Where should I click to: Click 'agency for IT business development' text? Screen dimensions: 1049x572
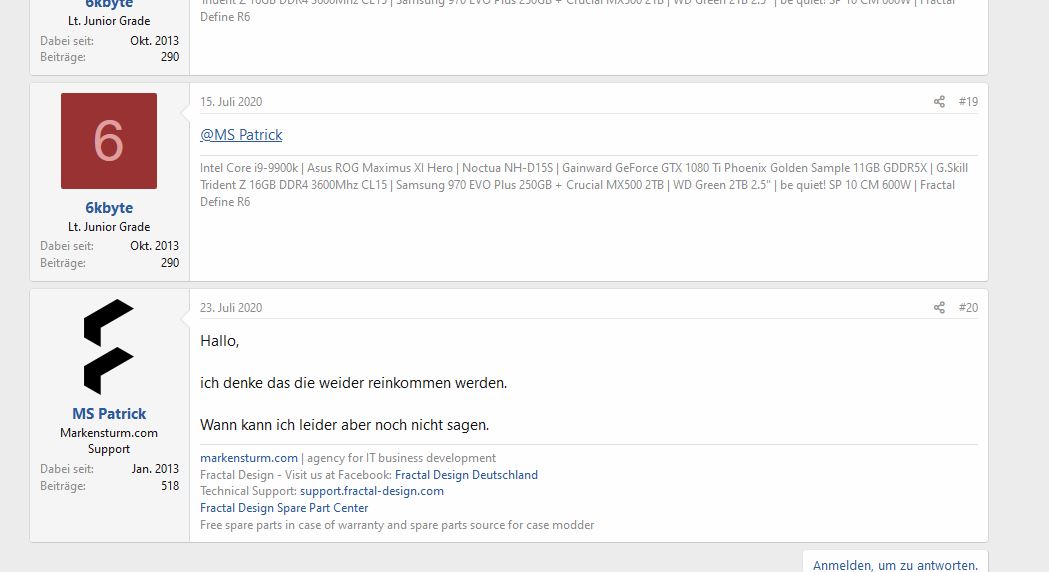tap(401, 458)
